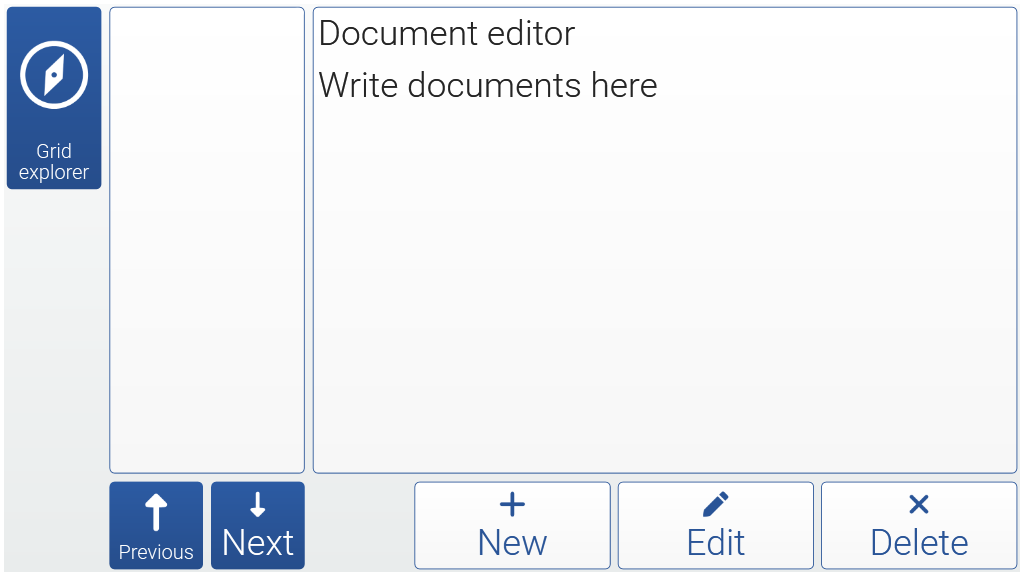Click the blank area of the document editor
The image size is (1024, 576).
click(x=665, y=287)
